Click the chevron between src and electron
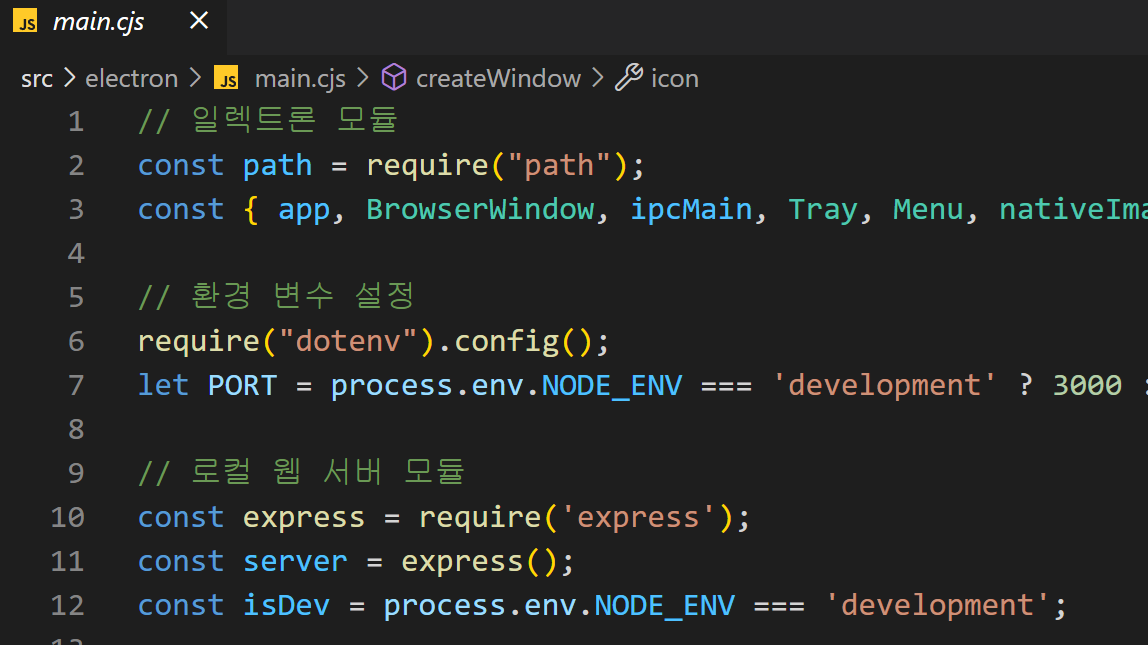 click(x=69, y=79)
